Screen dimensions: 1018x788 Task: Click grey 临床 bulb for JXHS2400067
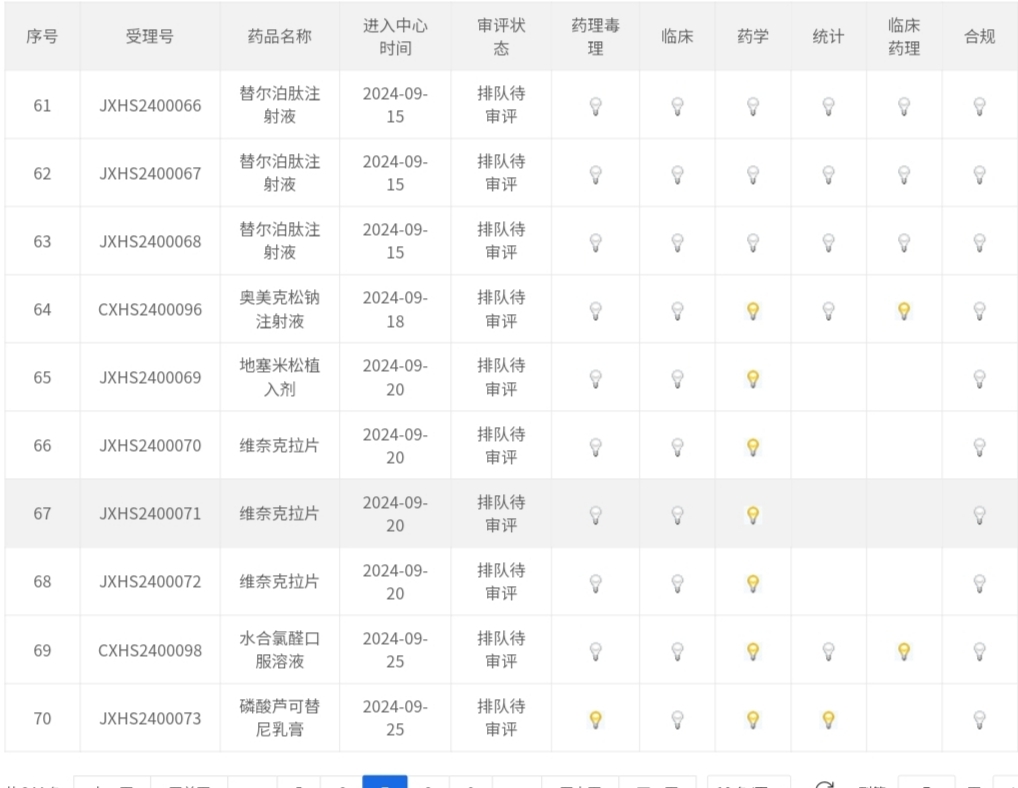tap(677, 174)
